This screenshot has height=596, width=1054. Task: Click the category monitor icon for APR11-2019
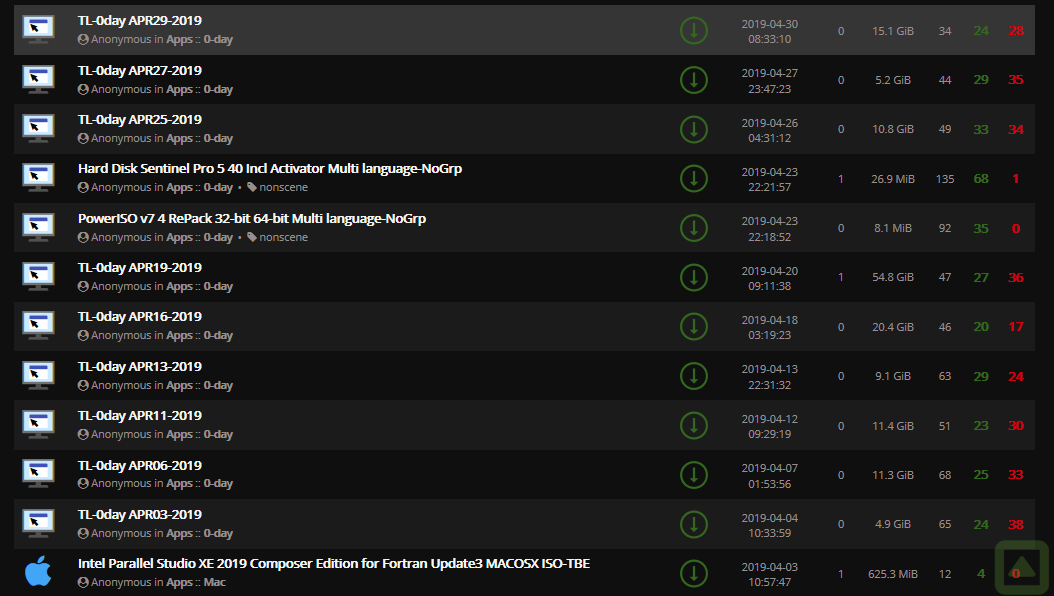(38, 425)
